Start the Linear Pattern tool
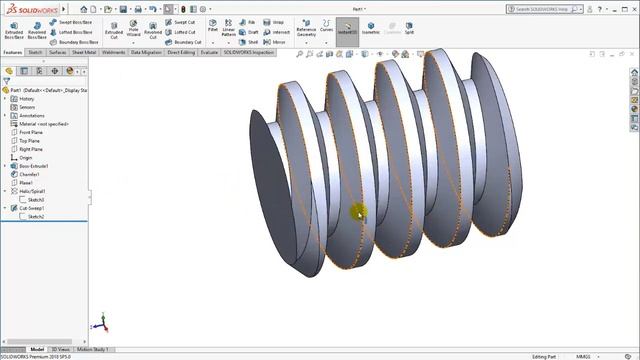Screen dimensions: 640x360 pyautogui.click(x=229, y=27)
